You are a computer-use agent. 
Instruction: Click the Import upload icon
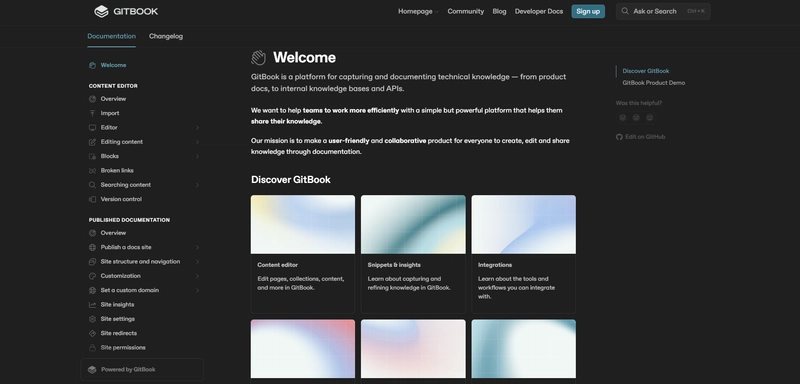[92, 113]
